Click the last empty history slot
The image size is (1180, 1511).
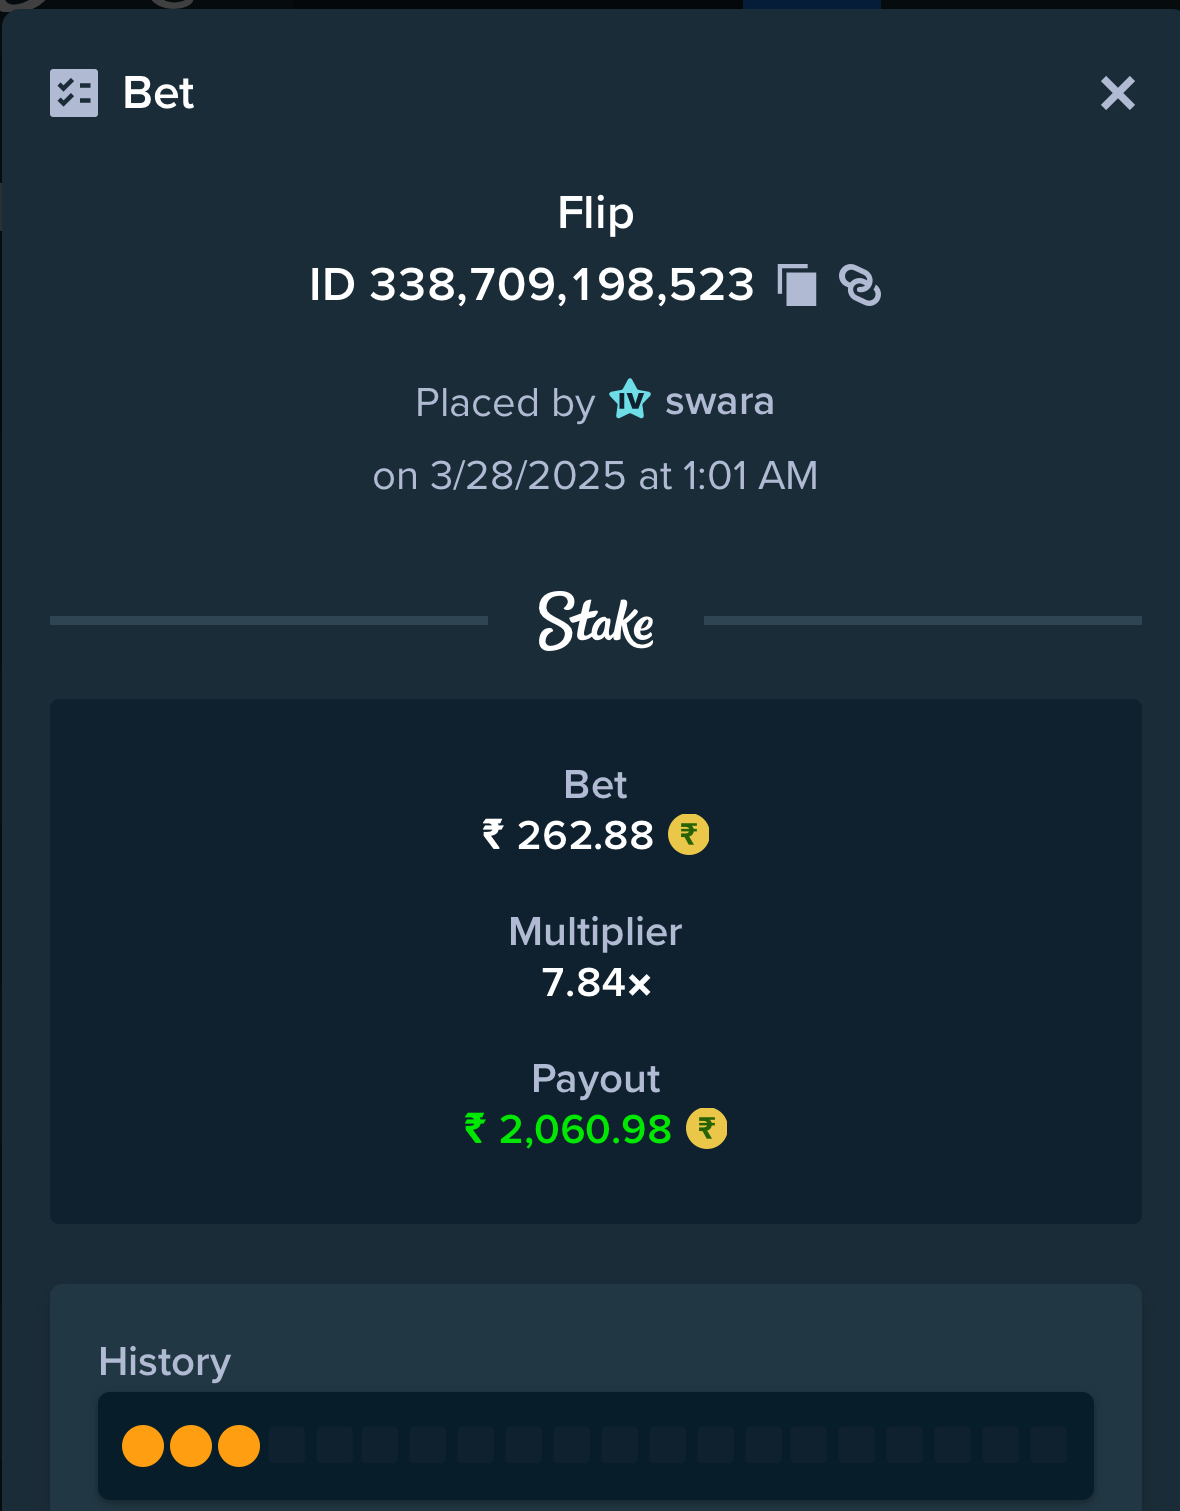click(1049, 1445)
